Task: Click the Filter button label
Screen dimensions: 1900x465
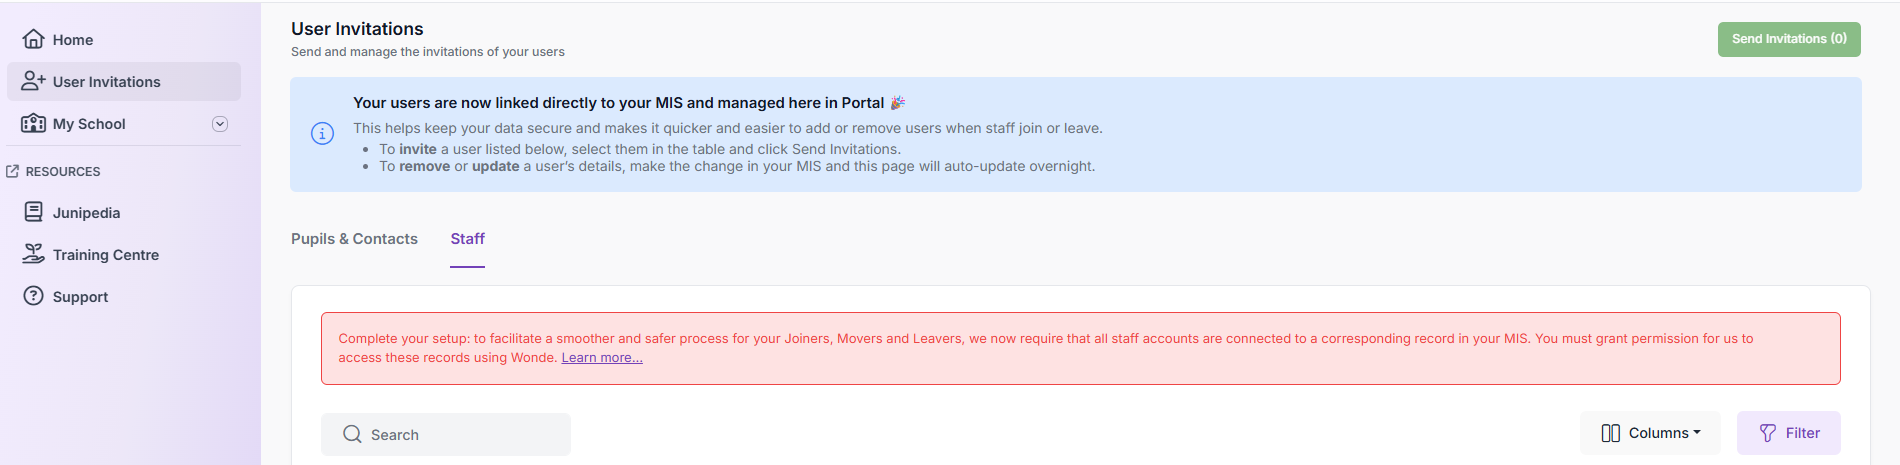Action: coord(1803,433)
